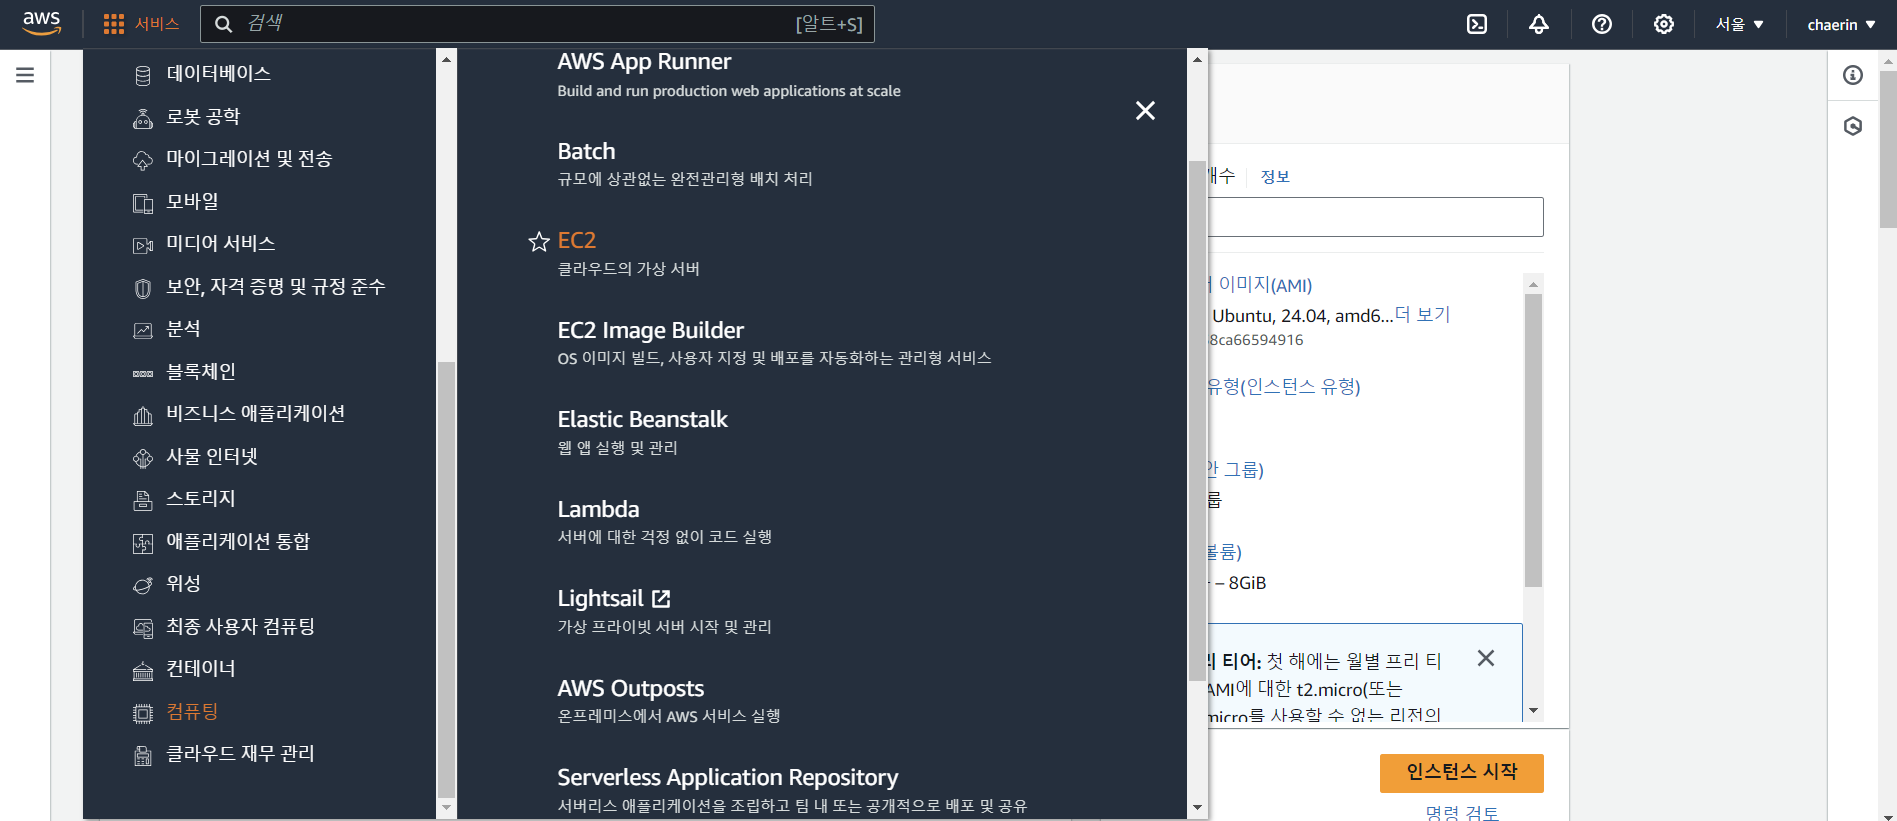Open AWS App Runner service
Viewport: 1897px width, 821px height.
(644, 62)
